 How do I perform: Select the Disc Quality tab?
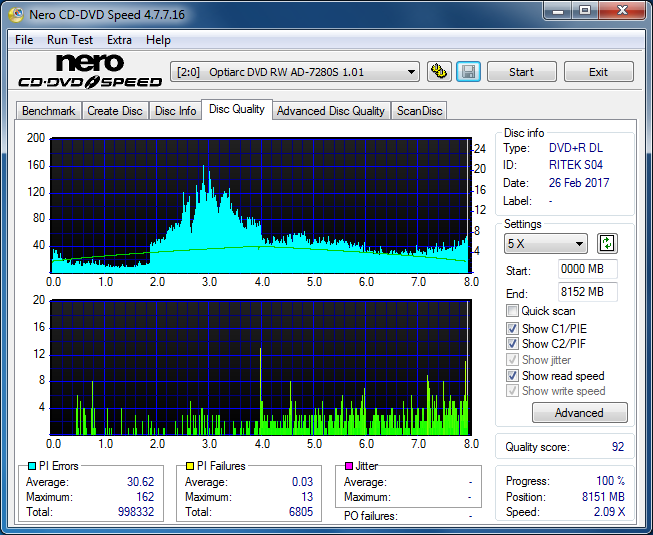click(x=237, y=109)
